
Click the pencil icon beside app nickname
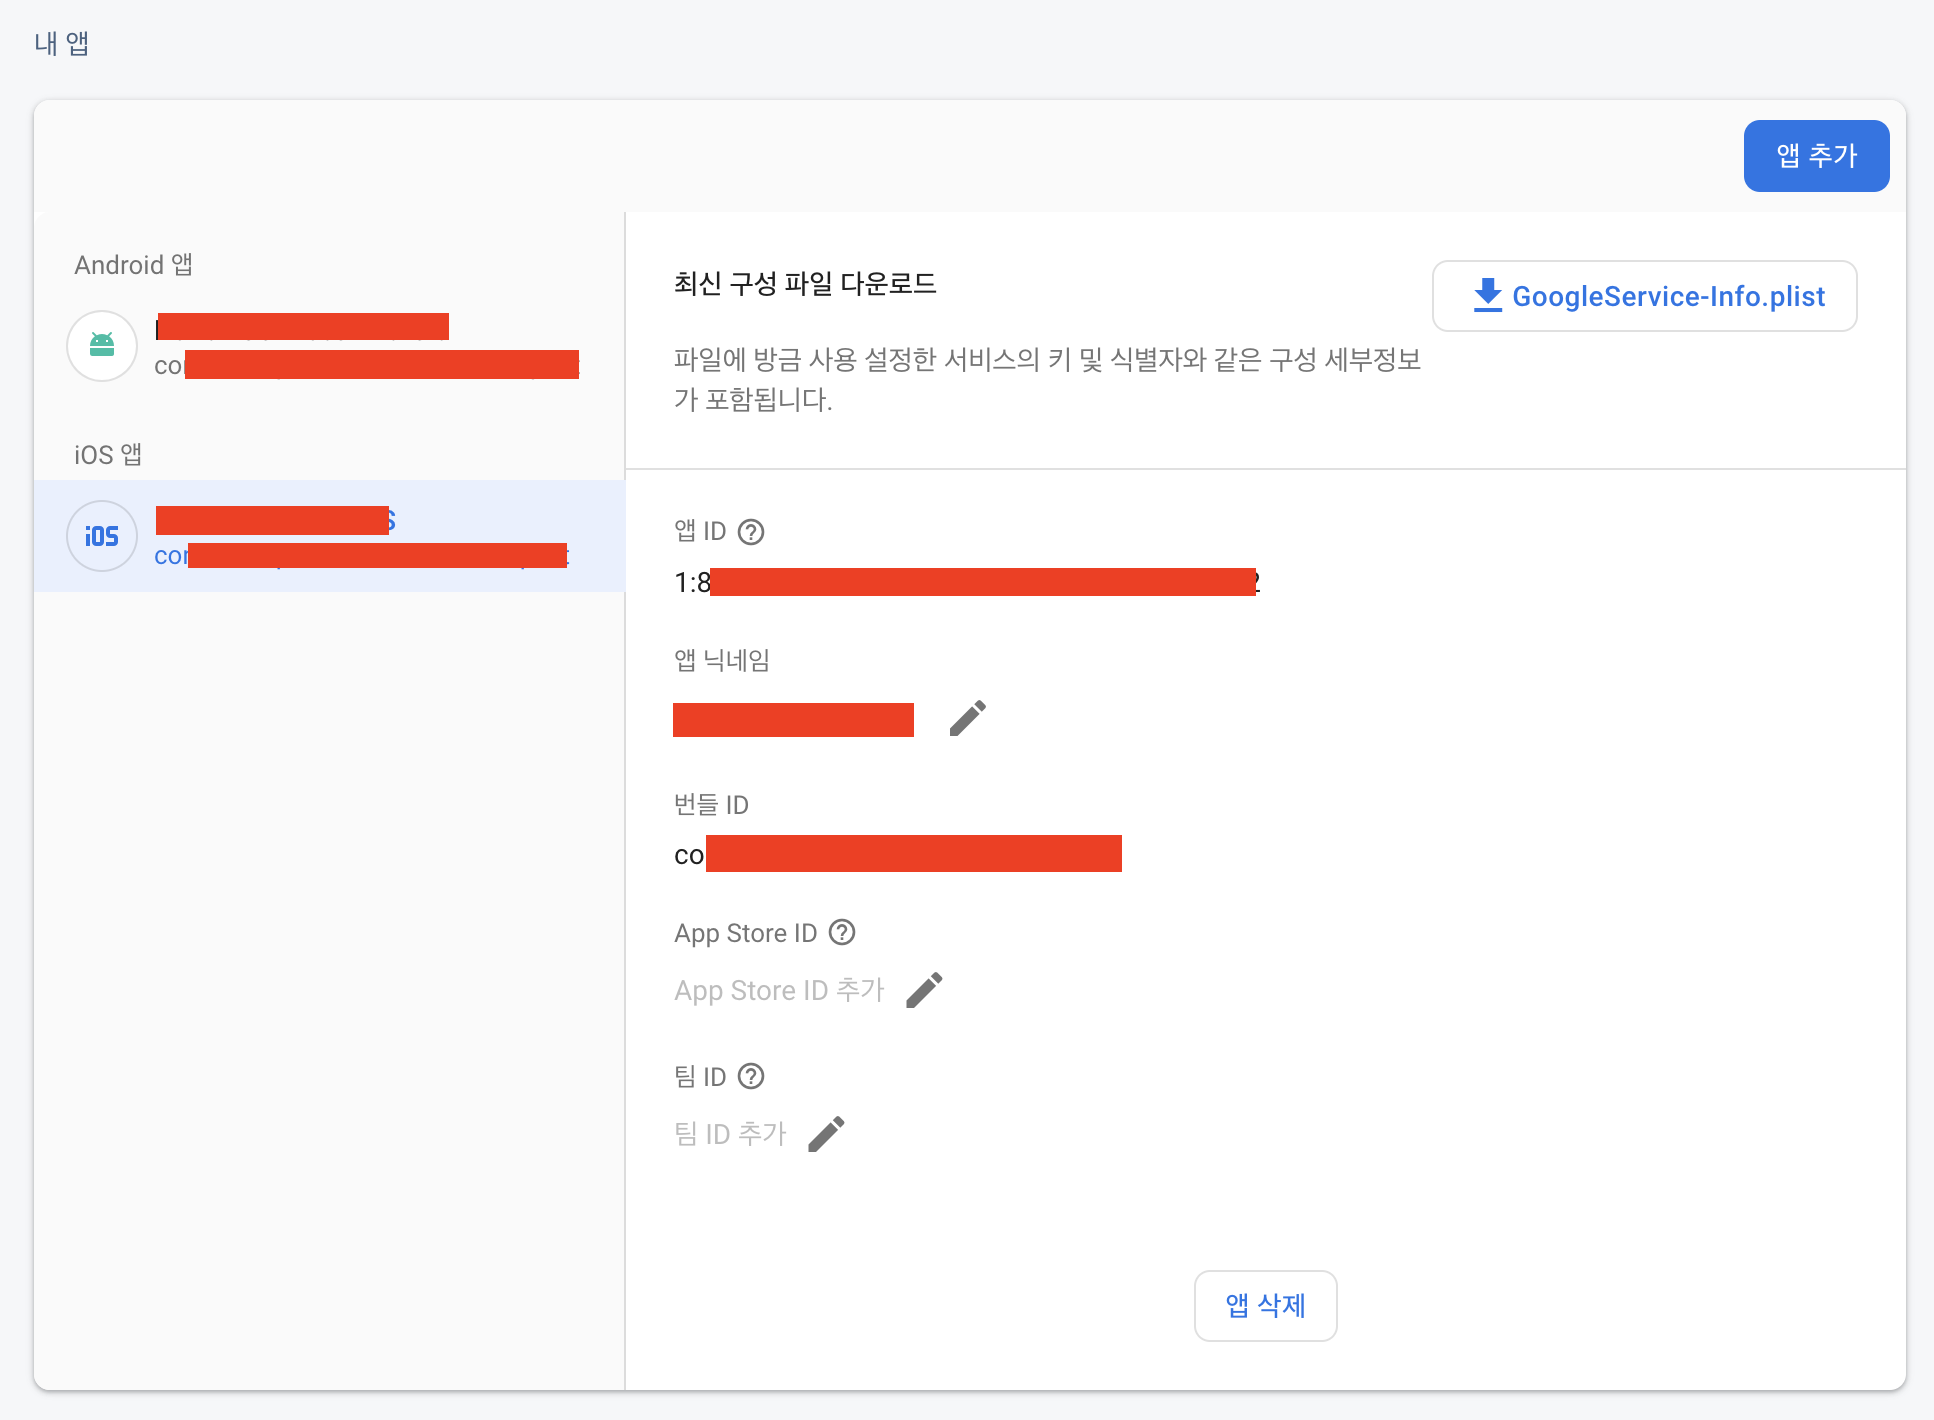[967, 718]
